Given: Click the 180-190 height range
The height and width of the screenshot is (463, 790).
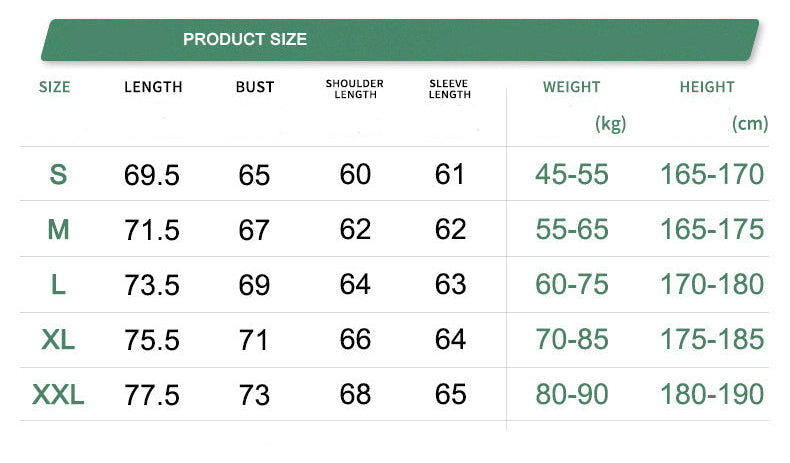Looking at the screenshot, I should click(712, 394).
